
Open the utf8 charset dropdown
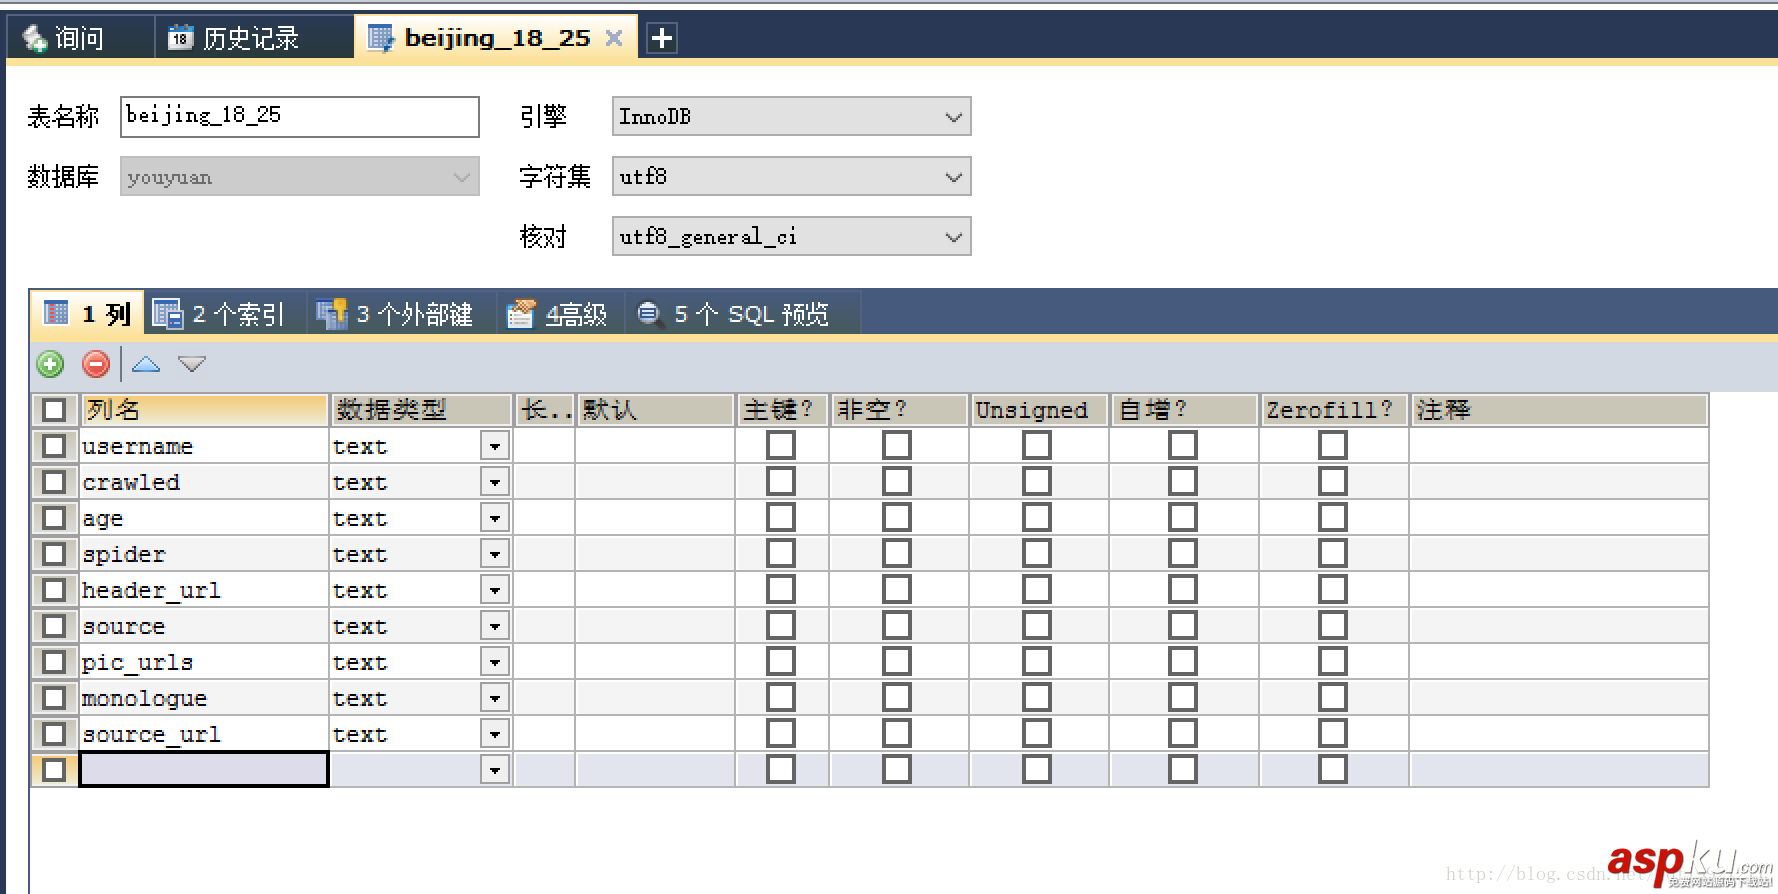point(953,177)
